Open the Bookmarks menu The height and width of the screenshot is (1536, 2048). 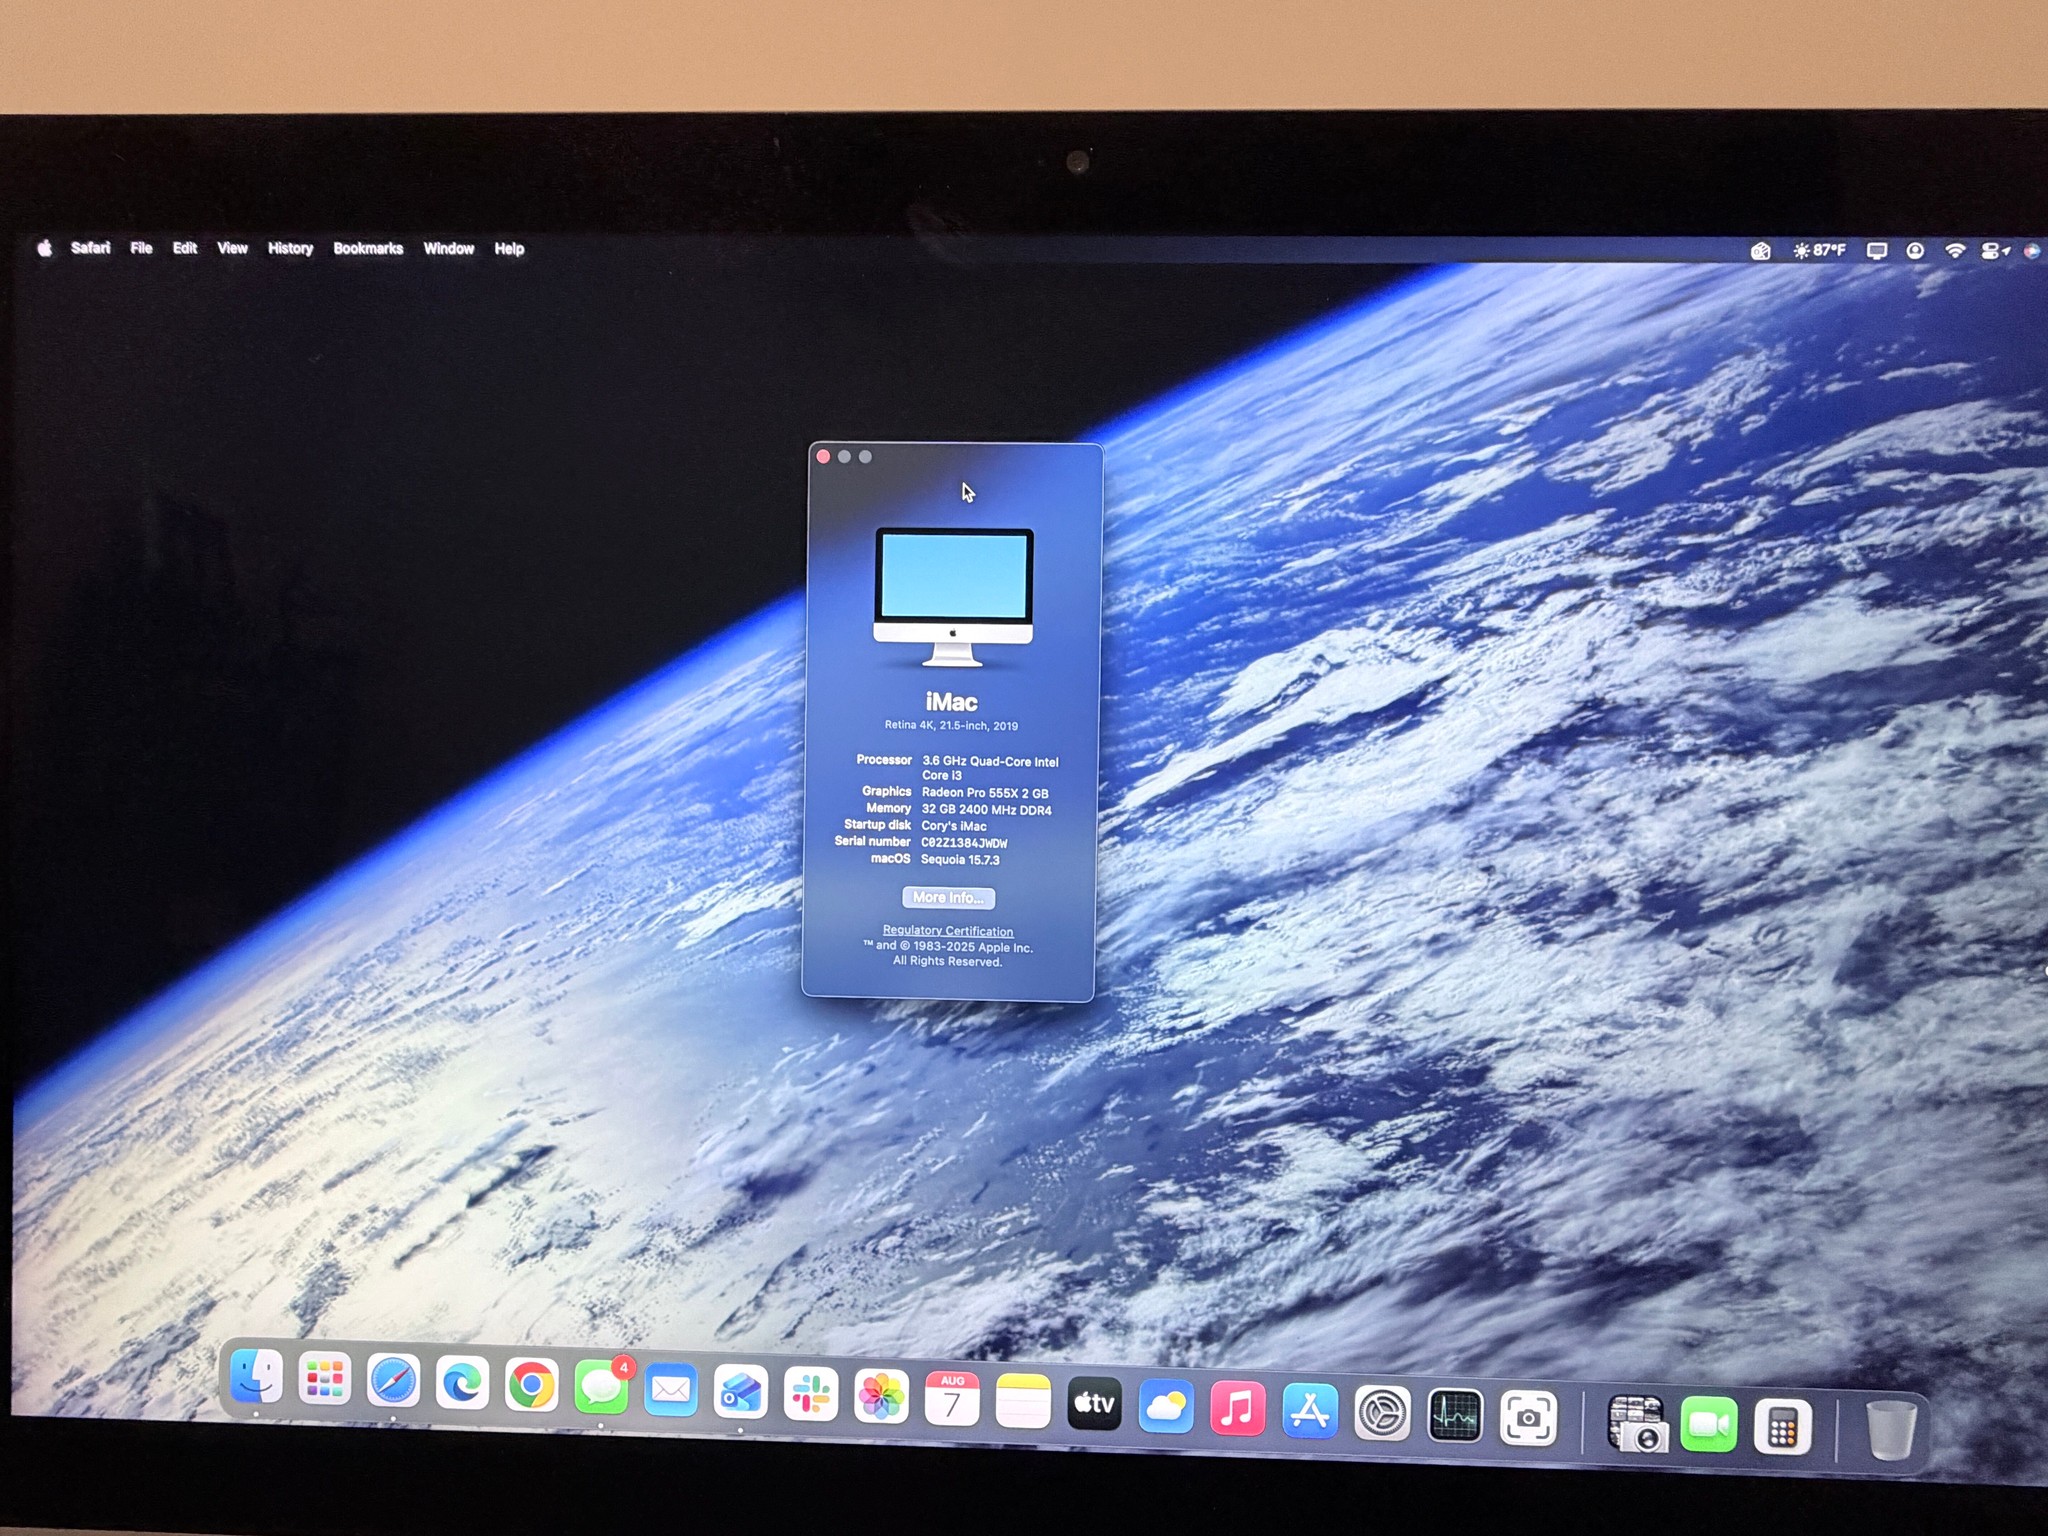pyautogui.click(x=368, y=248)
